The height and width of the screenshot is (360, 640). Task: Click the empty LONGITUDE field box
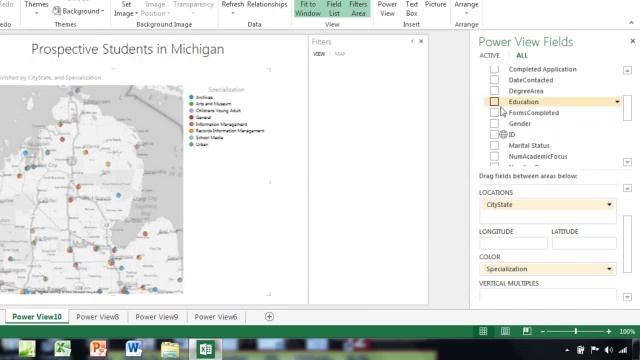(513, 243)
